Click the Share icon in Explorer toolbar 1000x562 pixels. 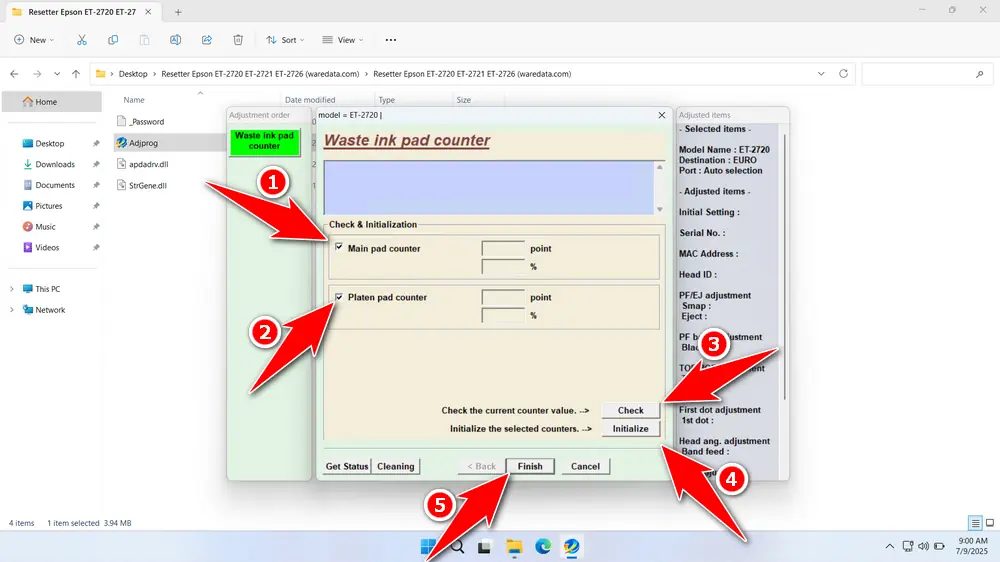(207, 40)
